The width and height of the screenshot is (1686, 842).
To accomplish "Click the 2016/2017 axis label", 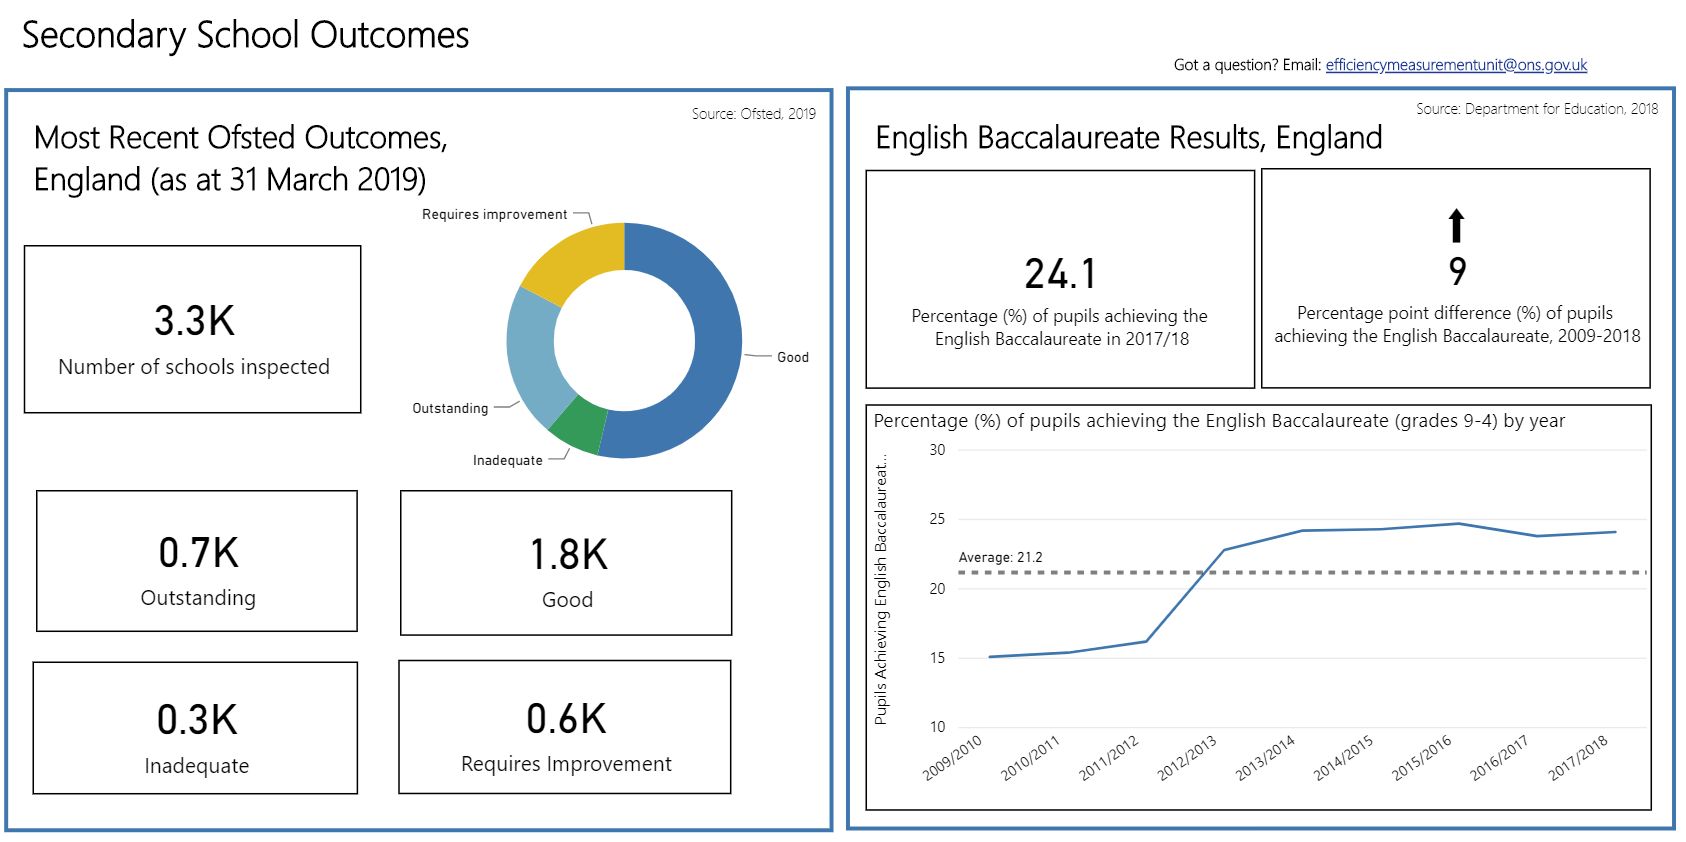I will (1500, 758).
